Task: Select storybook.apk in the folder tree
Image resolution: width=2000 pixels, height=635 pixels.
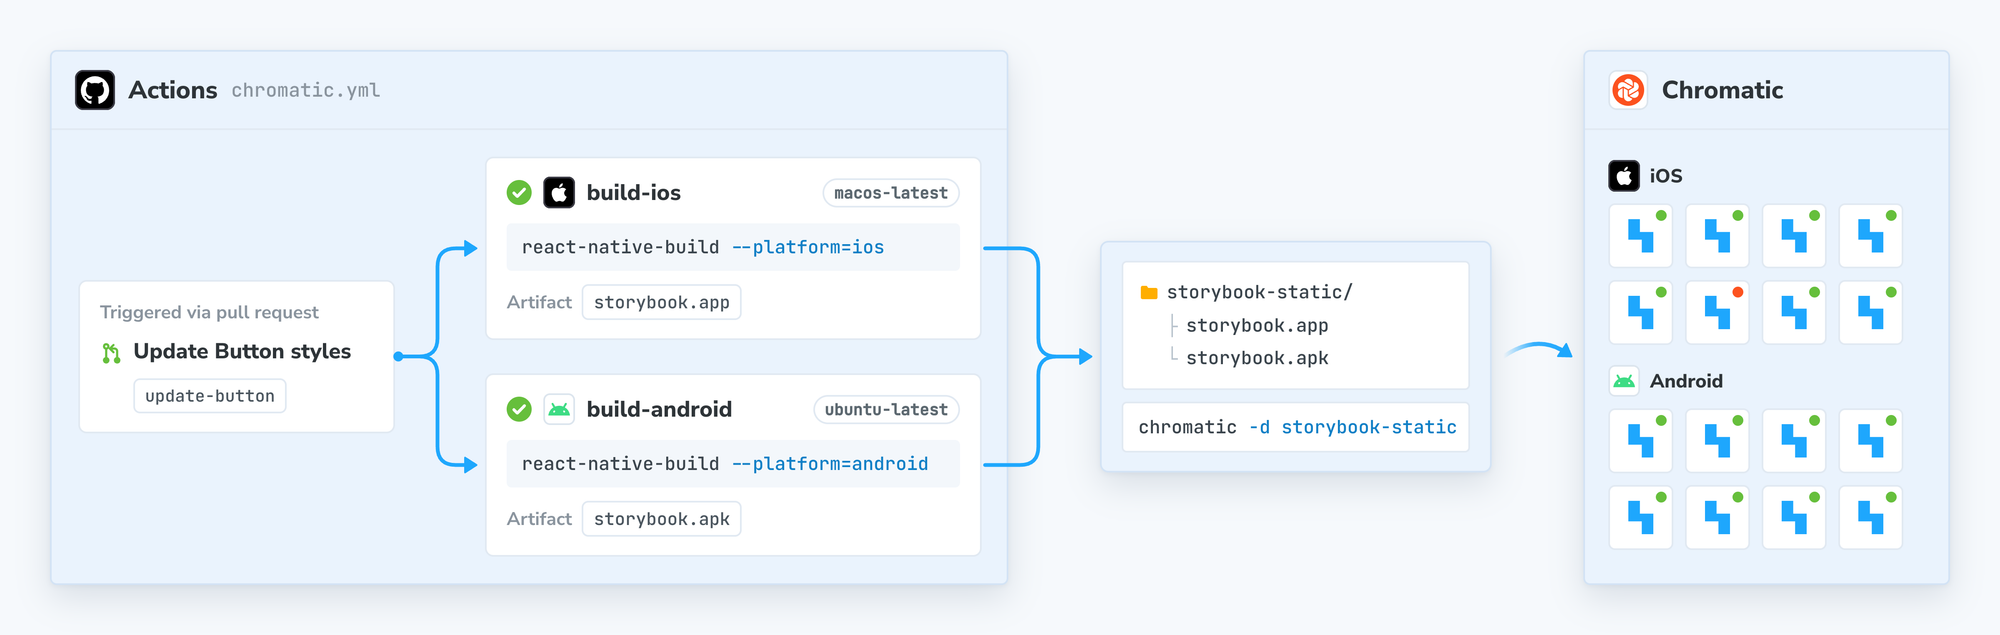Action: (x=1257, y=358)
